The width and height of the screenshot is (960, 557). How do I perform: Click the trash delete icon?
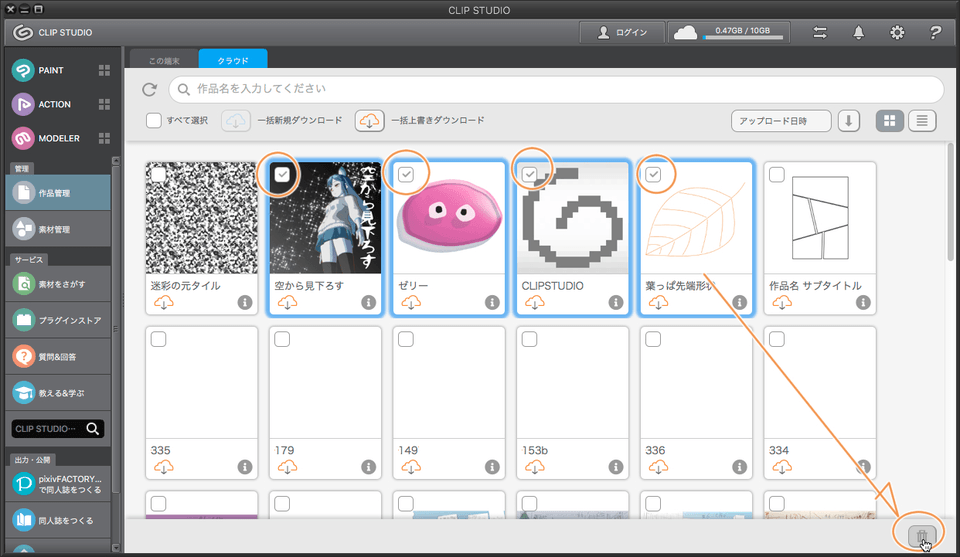click(x=923, y=536)
